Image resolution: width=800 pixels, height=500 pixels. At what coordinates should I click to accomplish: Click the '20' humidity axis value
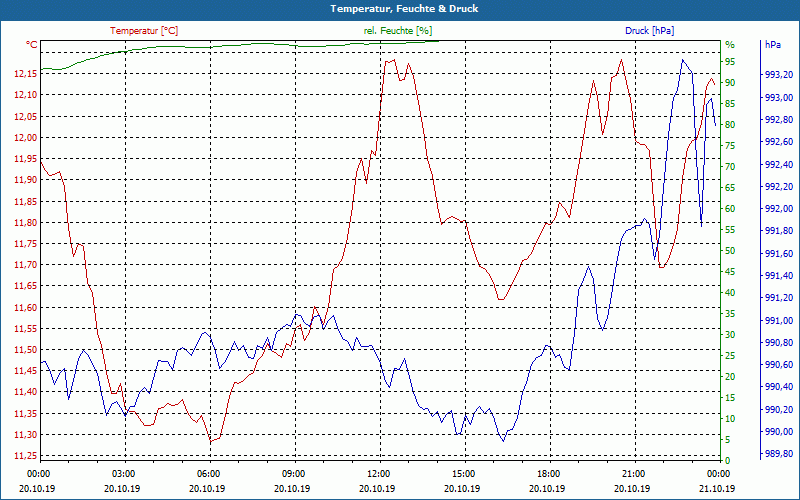730,377
